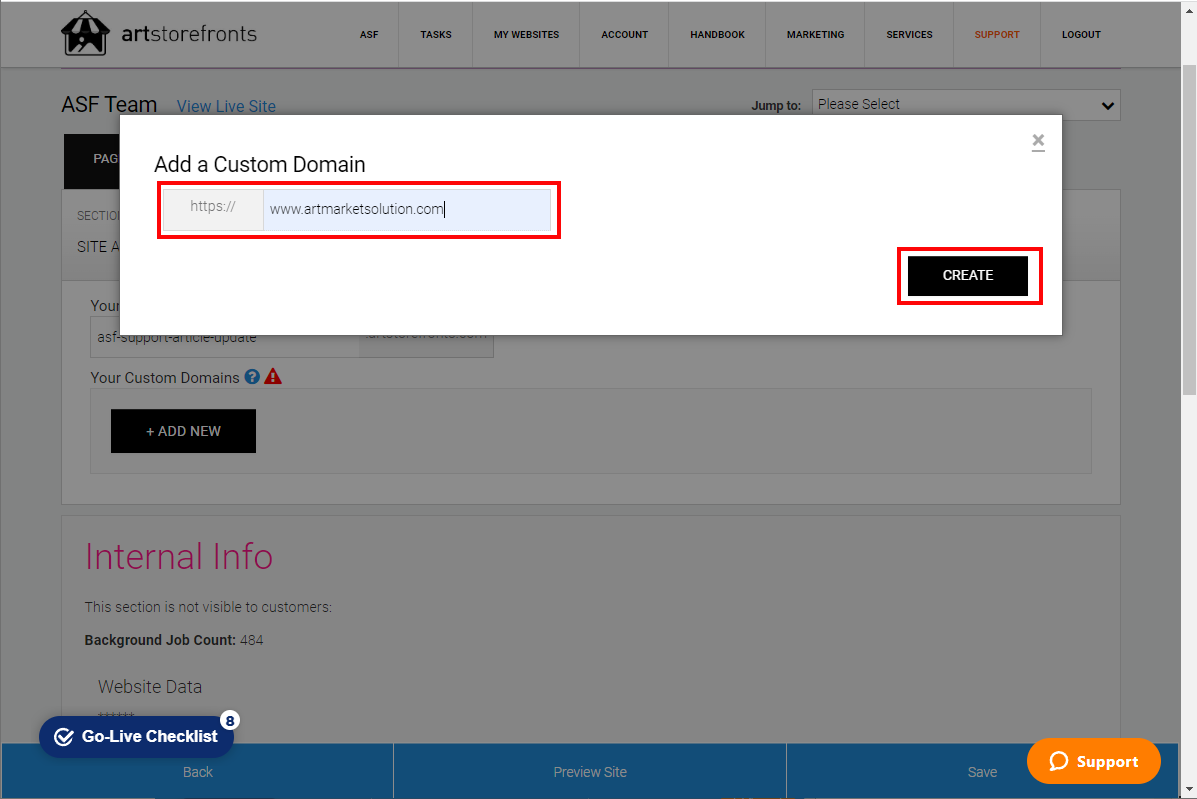Open the TASKS menu item

tap(436, 34)
